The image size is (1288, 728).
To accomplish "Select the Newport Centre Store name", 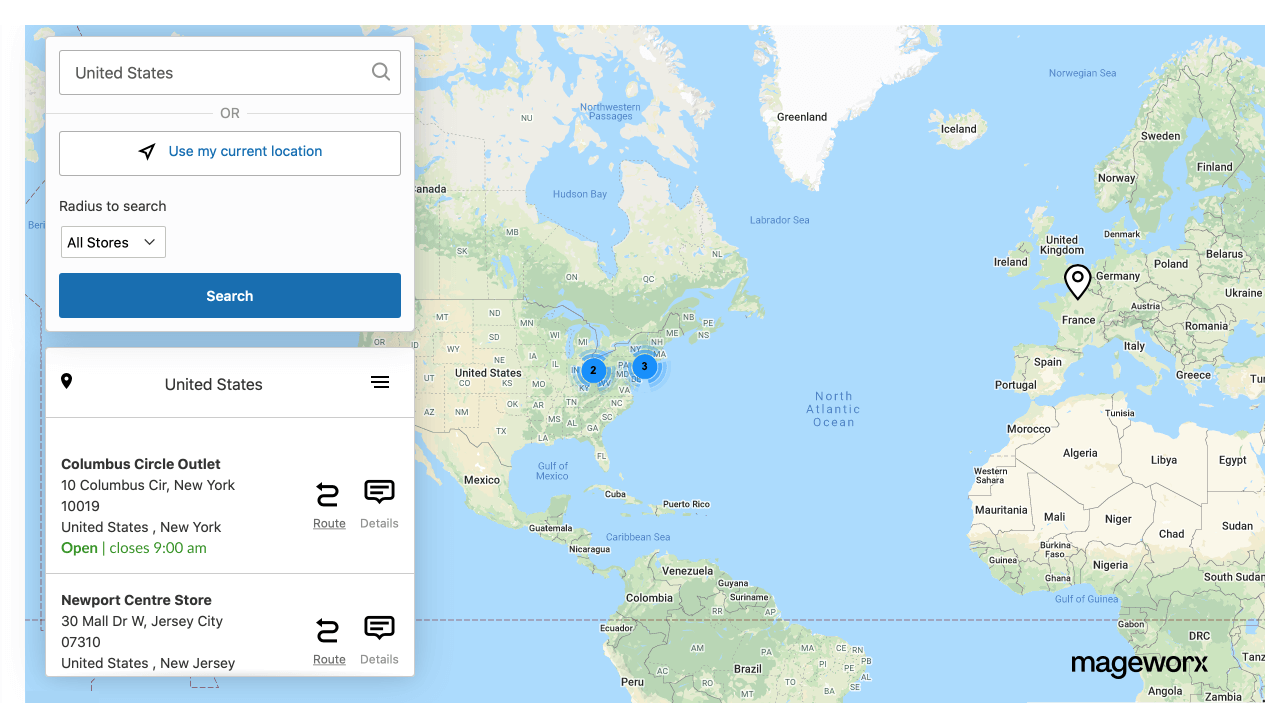I will click(136, 600).
